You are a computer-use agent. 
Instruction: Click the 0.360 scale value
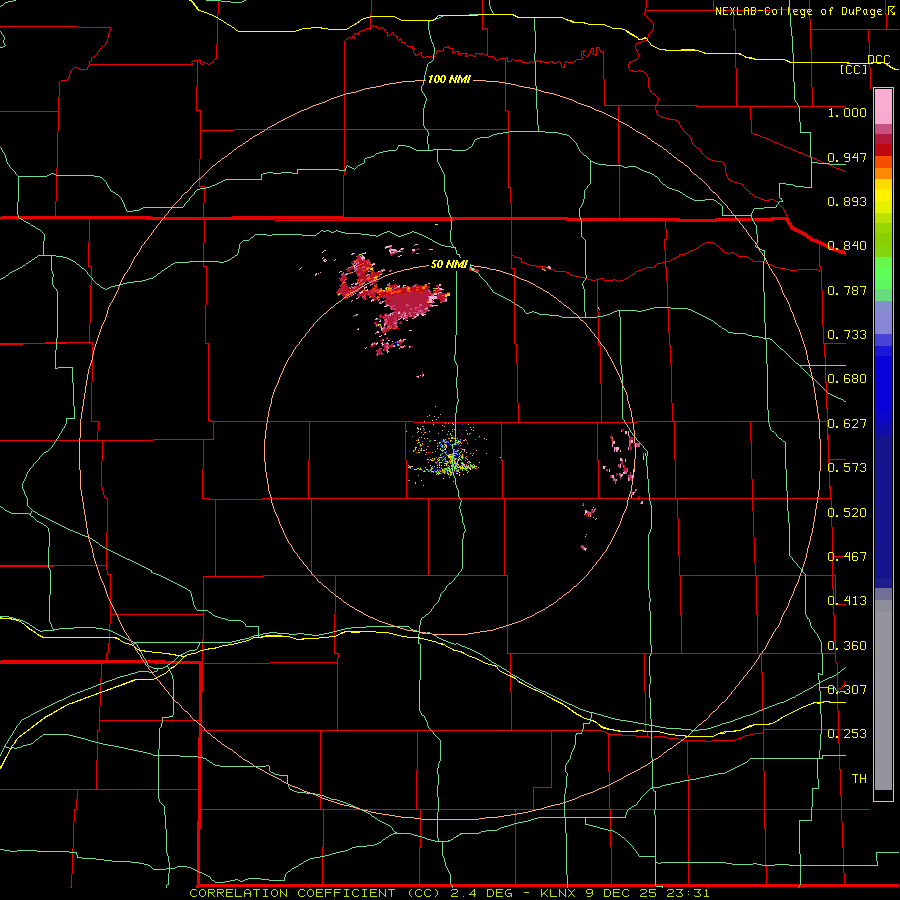(847, 646)
